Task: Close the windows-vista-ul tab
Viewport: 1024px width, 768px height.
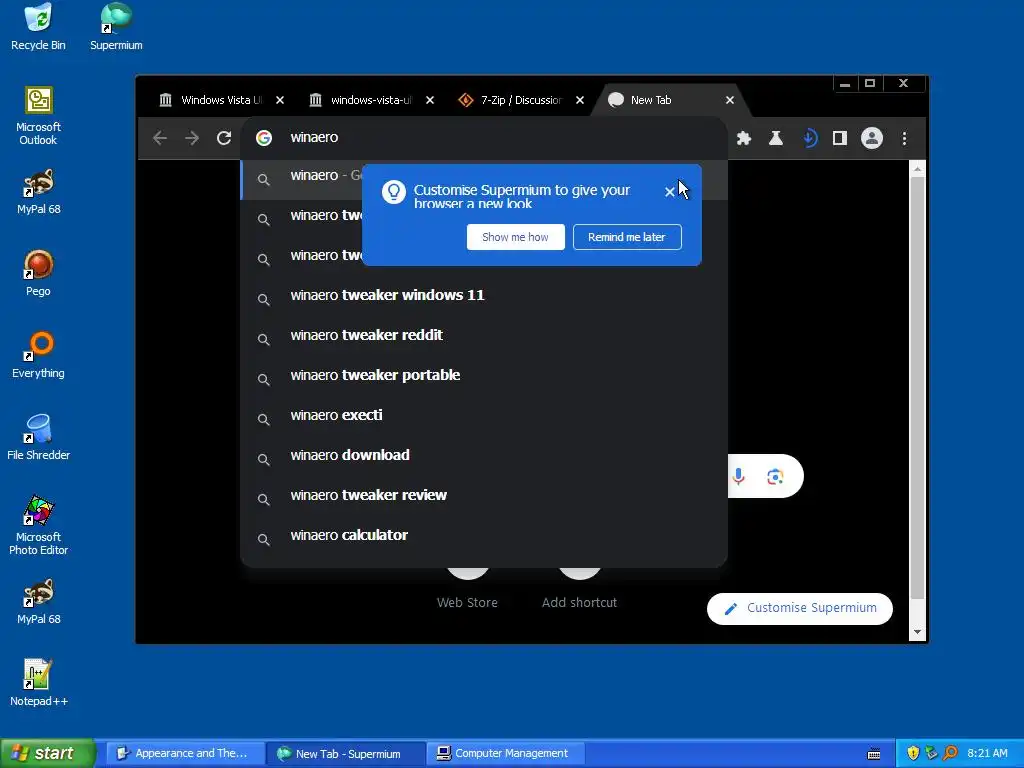Action: click(430, 100)
